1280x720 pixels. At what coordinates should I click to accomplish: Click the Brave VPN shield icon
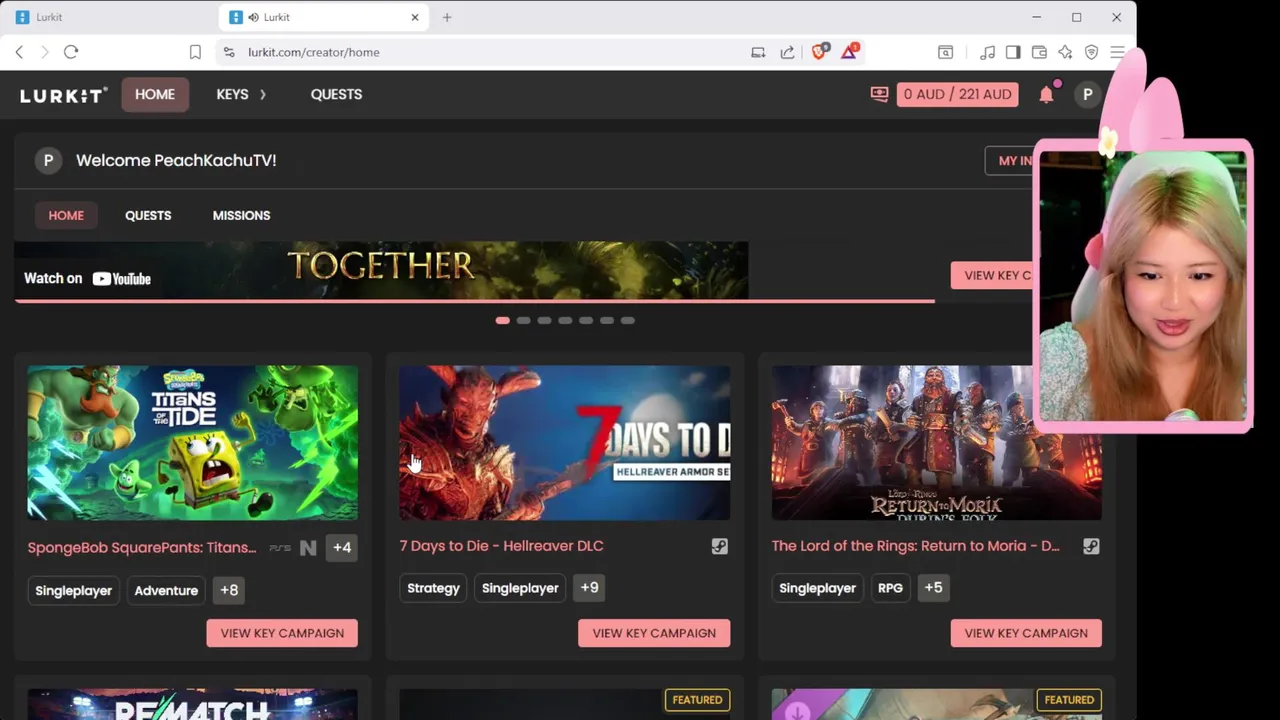coord(1091,52)
